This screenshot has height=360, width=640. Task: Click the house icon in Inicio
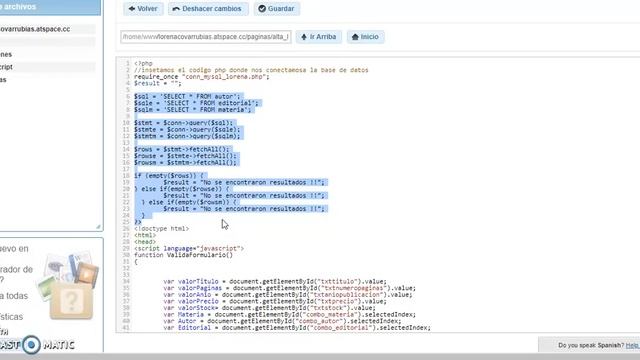[355, 37]
